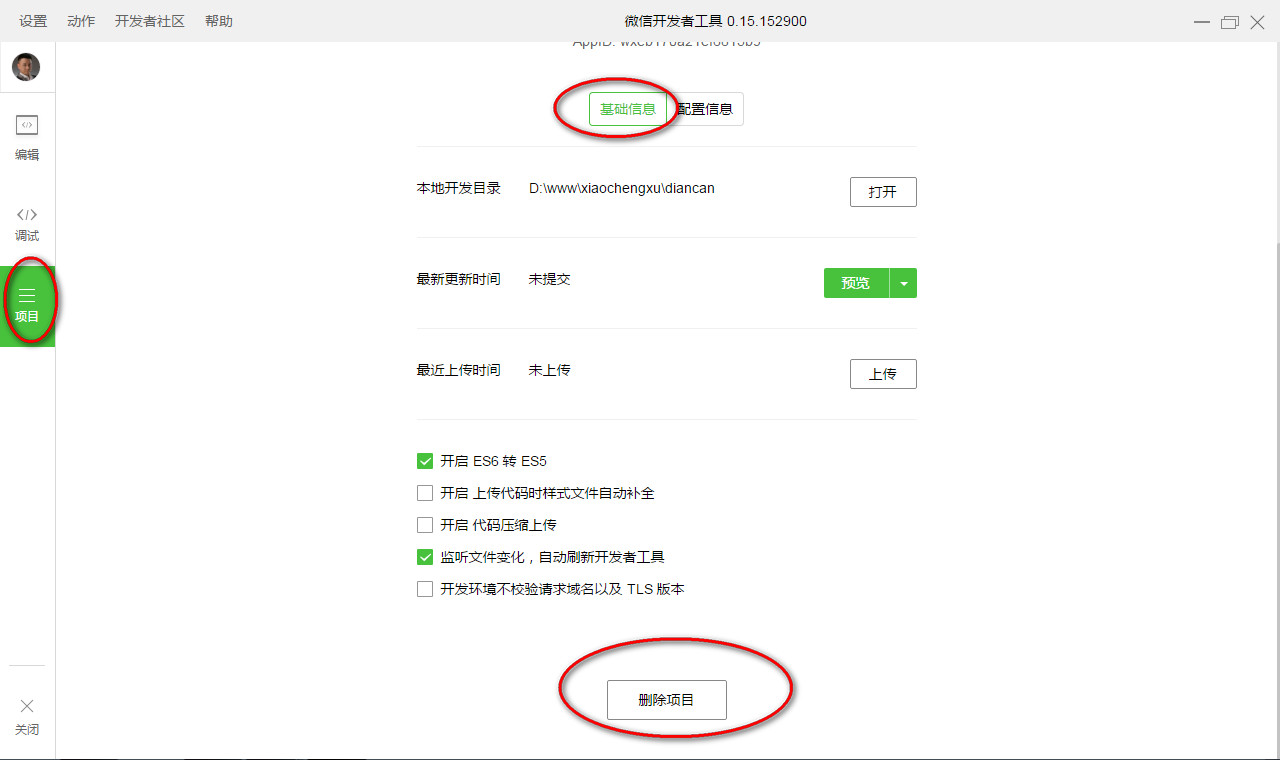Select the 项目 project sidebar item

click(27, 305)
